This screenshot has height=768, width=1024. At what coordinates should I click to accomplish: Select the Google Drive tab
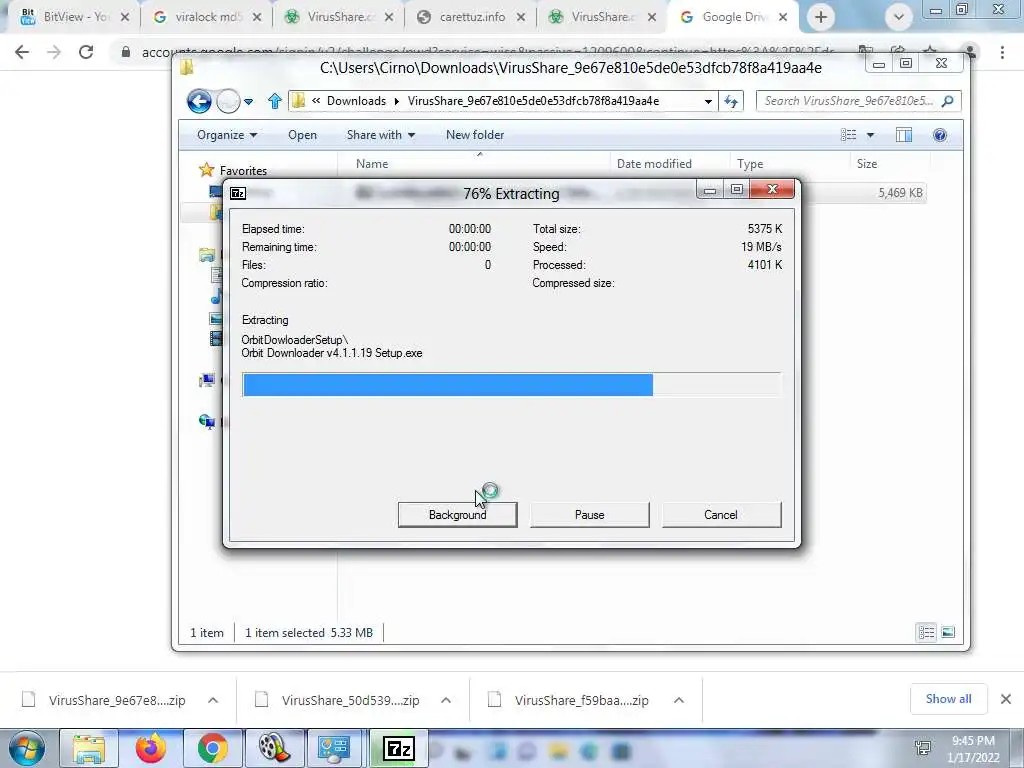pyautogui.click(x=733, y=17)
